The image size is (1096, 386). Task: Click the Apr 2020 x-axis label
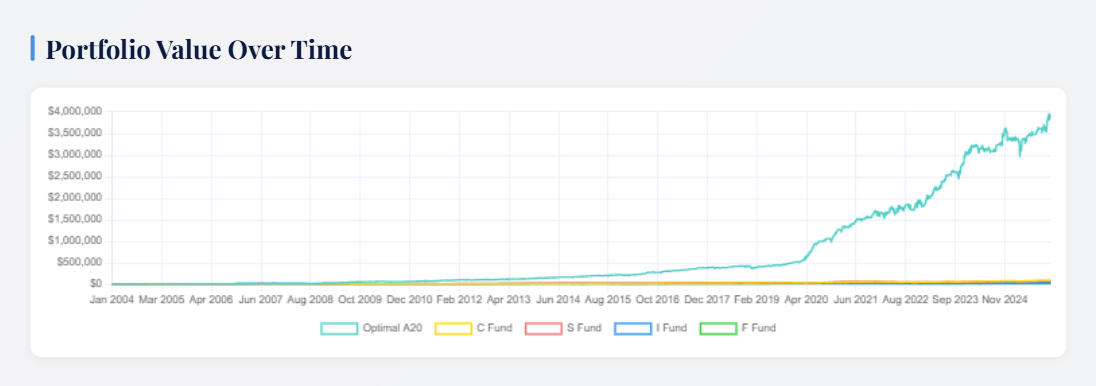pyautogui.click(x=807, y=299)
